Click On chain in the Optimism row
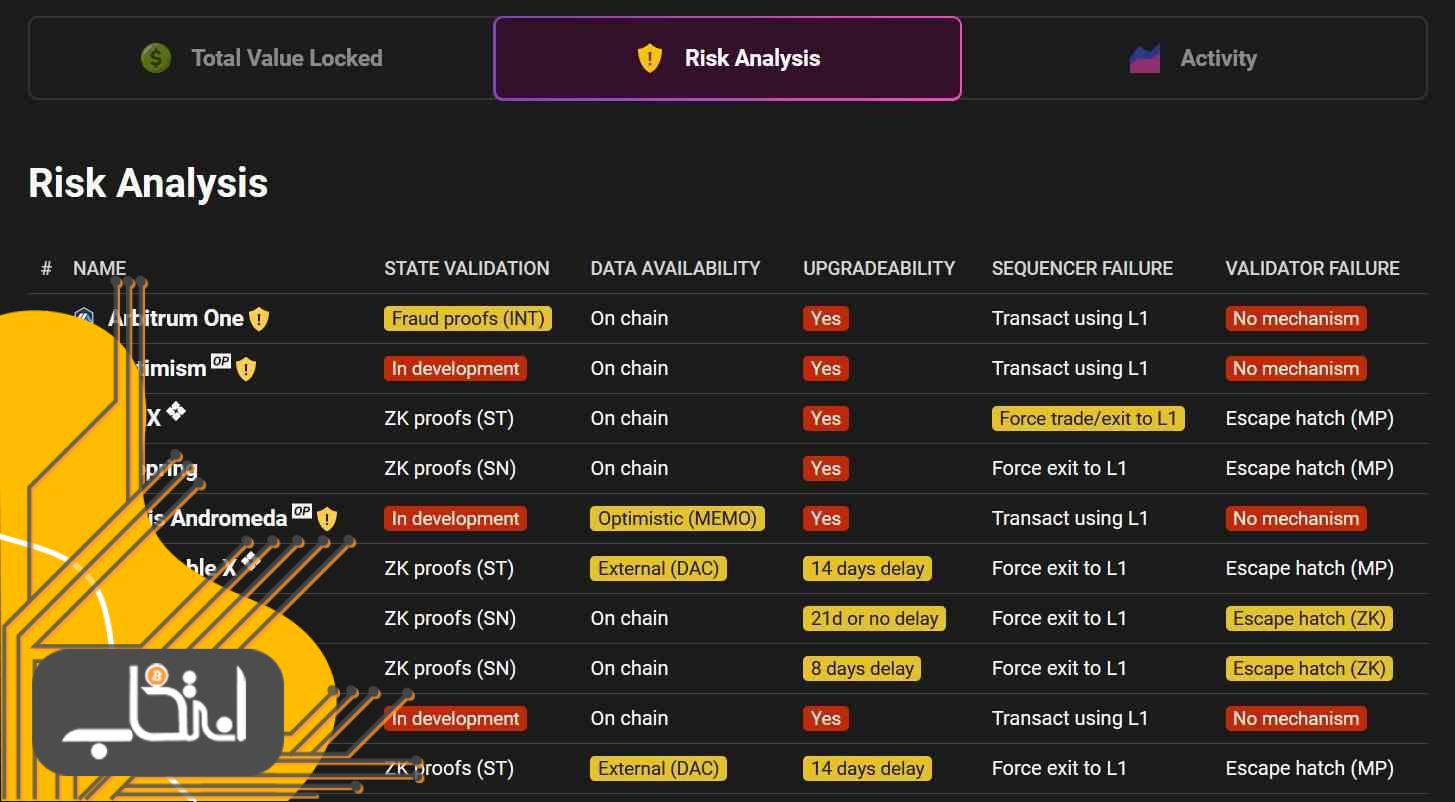This screenshot has width=1455, height=802. [x=629, y=368]
